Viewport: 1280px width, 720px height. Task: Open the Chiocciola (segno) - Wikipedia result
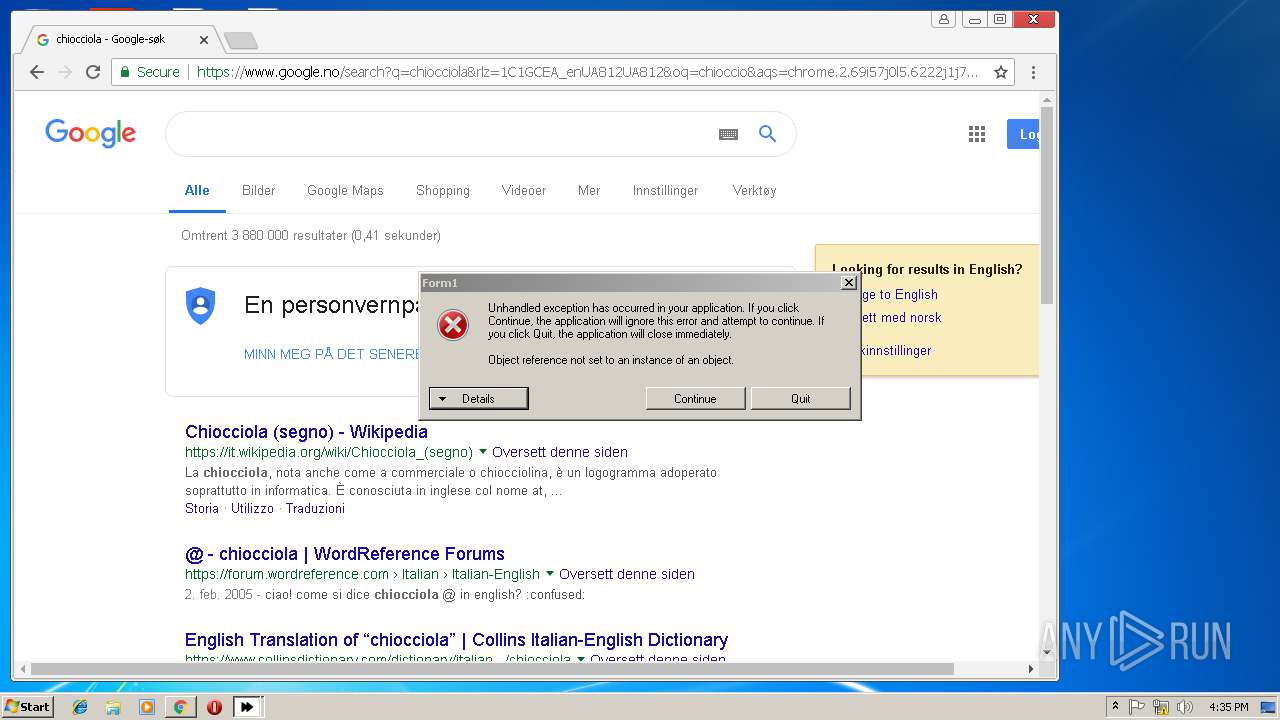(306, 432)
